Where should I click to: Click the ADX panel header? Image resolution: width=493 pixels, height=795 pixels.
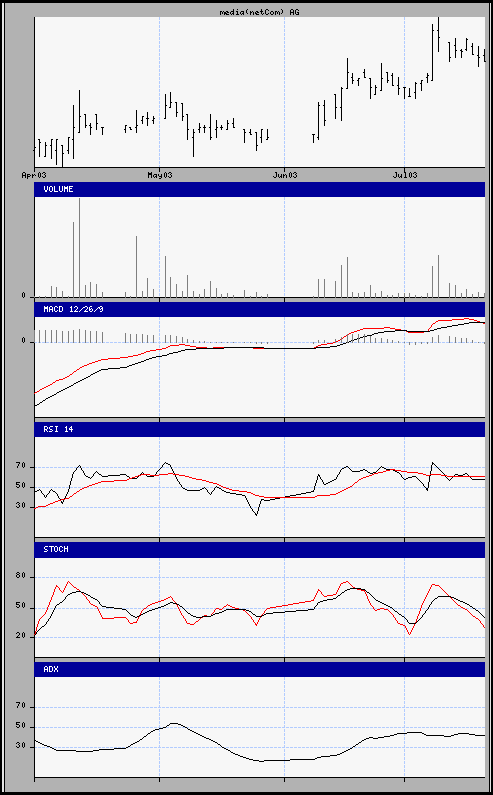260,669
